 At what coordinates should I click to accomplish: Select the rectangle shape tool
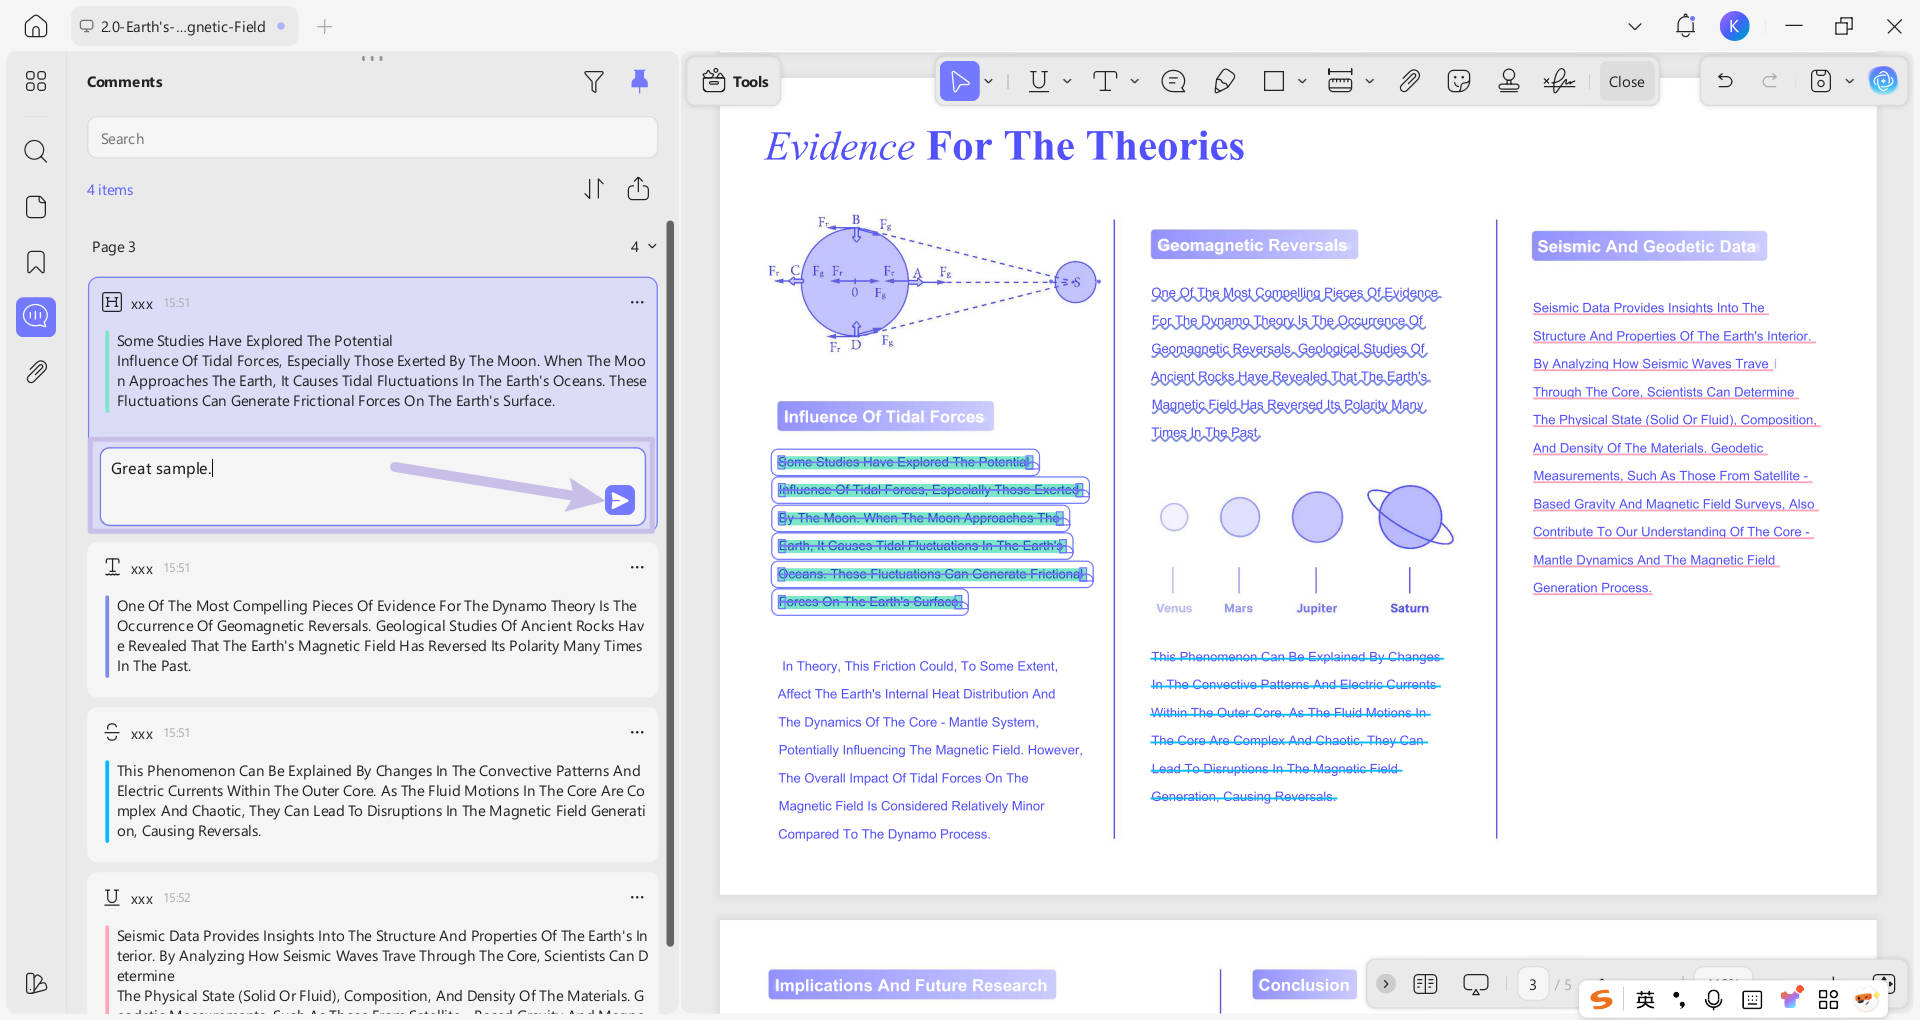[x=1274, y=81]
